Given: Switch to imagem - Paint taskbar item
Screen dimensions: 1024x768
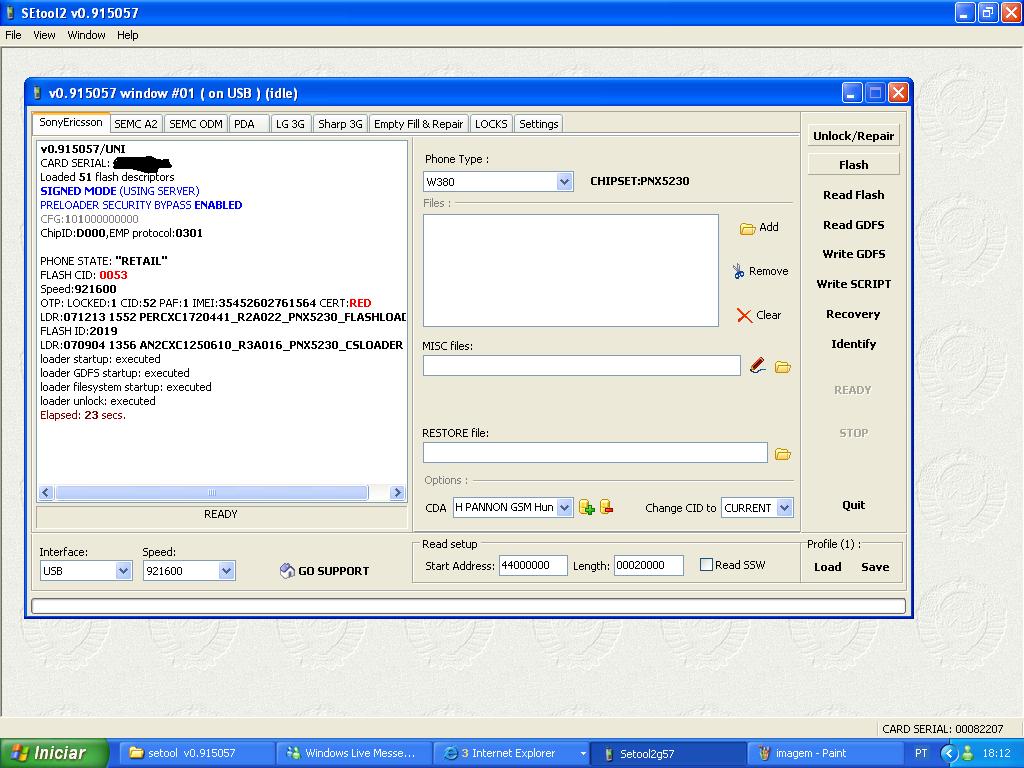Looking at the screenshot, I should pos(824,753).
